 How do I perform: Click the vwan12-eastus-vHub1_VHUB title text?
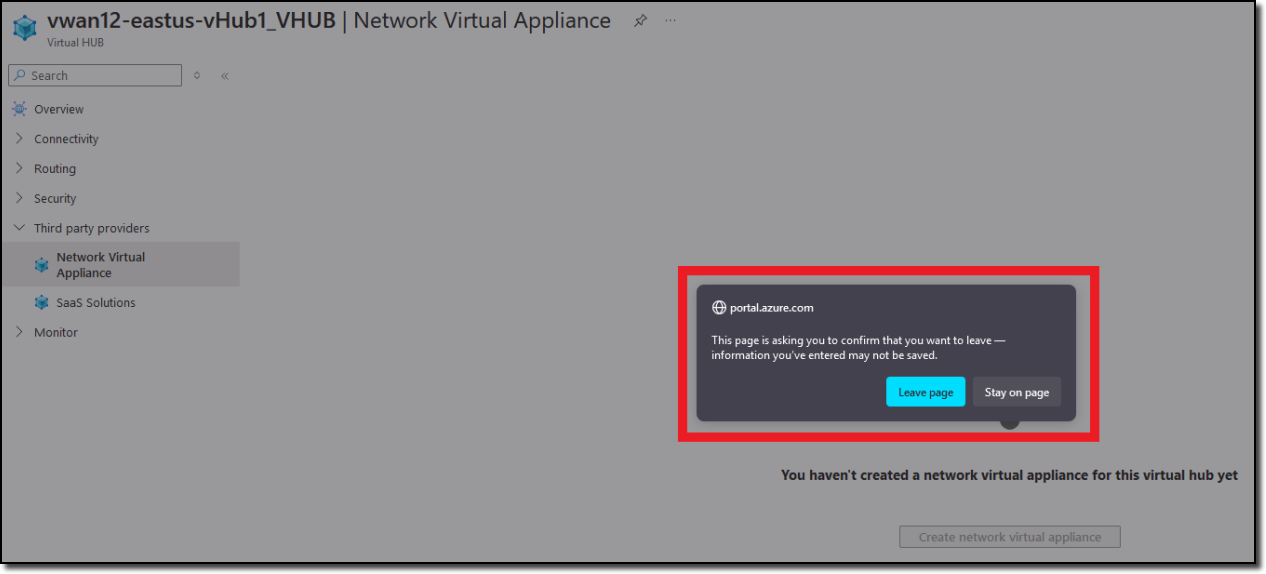click(191, 21)
